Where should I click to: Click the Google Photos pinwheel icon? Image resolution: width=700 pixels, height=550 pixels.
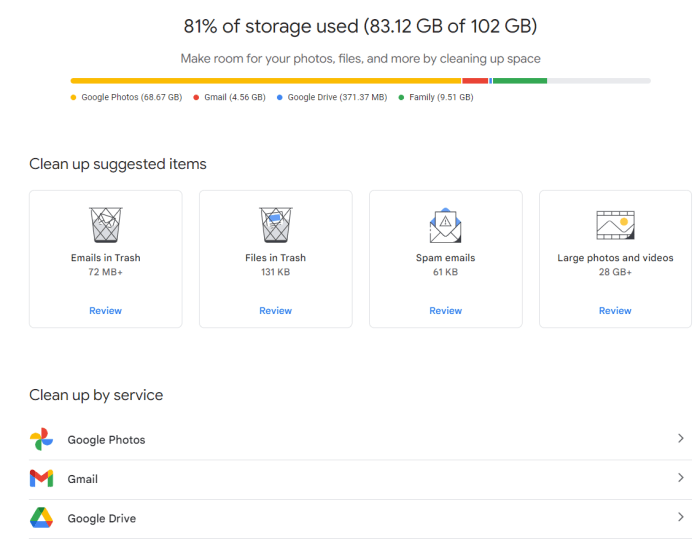click(41, 439)
